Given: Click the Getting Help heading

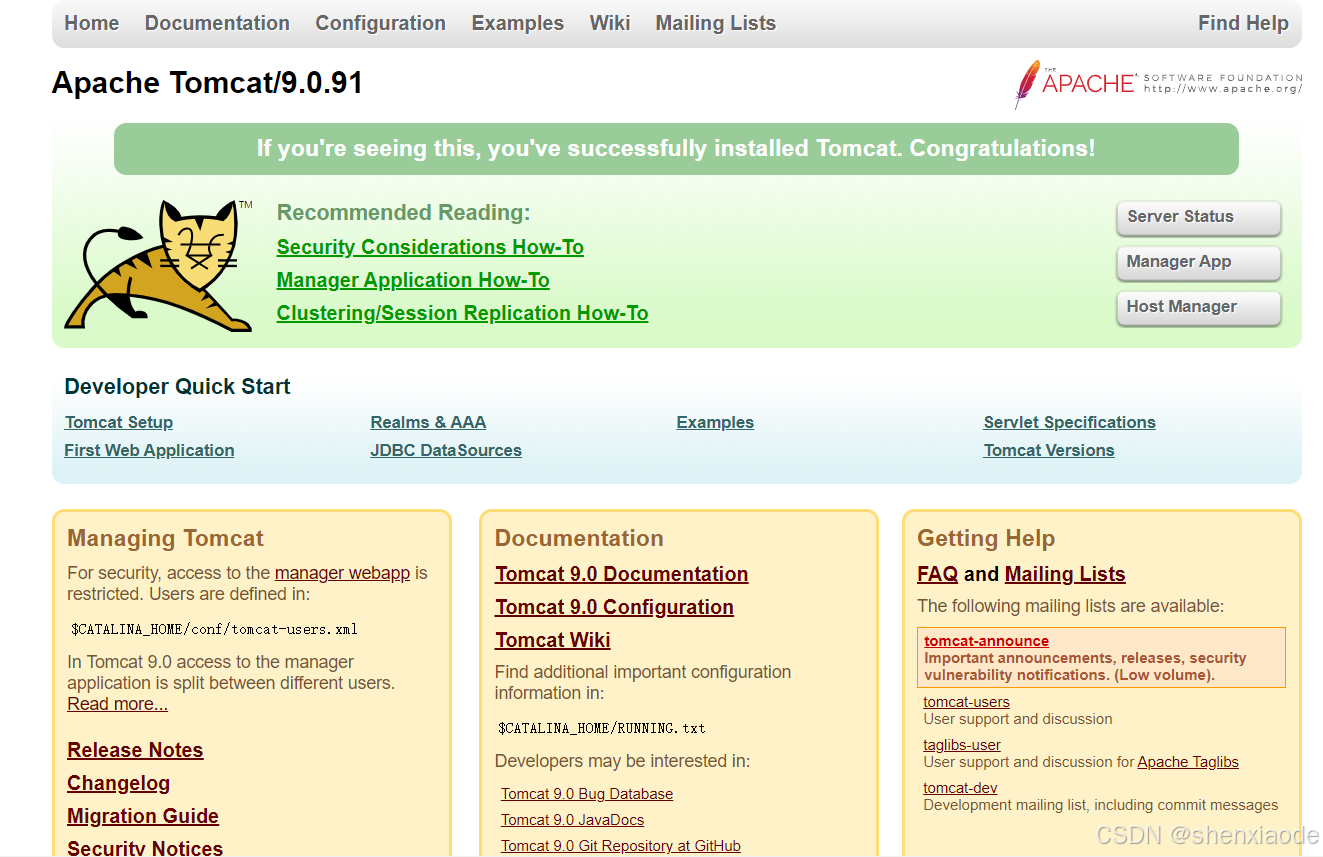Looking at the screenshot, I should pyautogui.click(x=986, y=538).
